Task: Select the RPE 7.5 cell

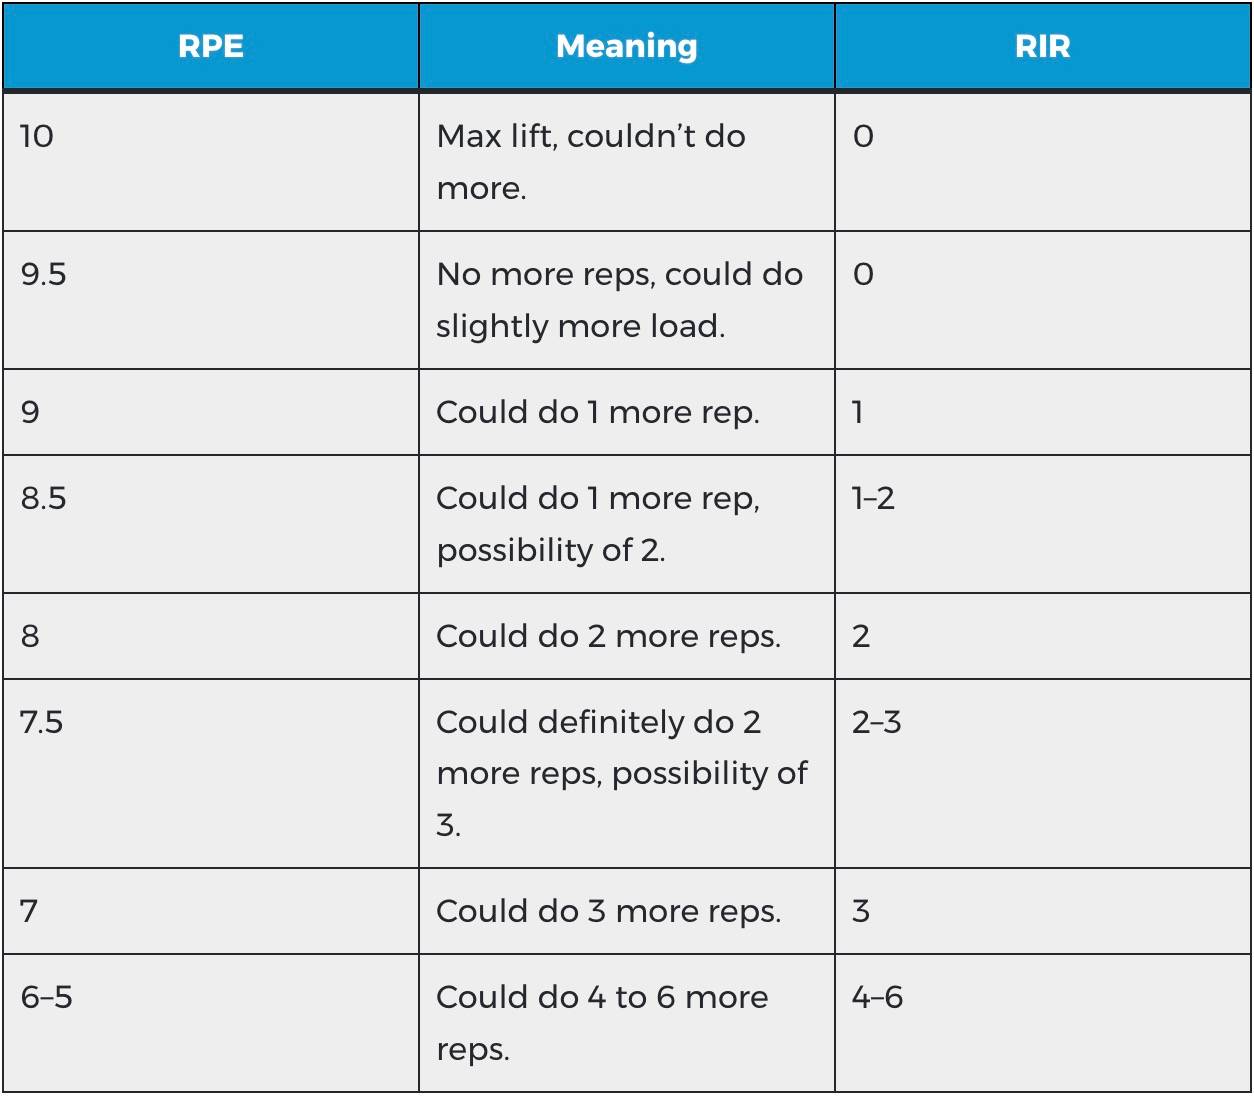Action: coord(41,722)
